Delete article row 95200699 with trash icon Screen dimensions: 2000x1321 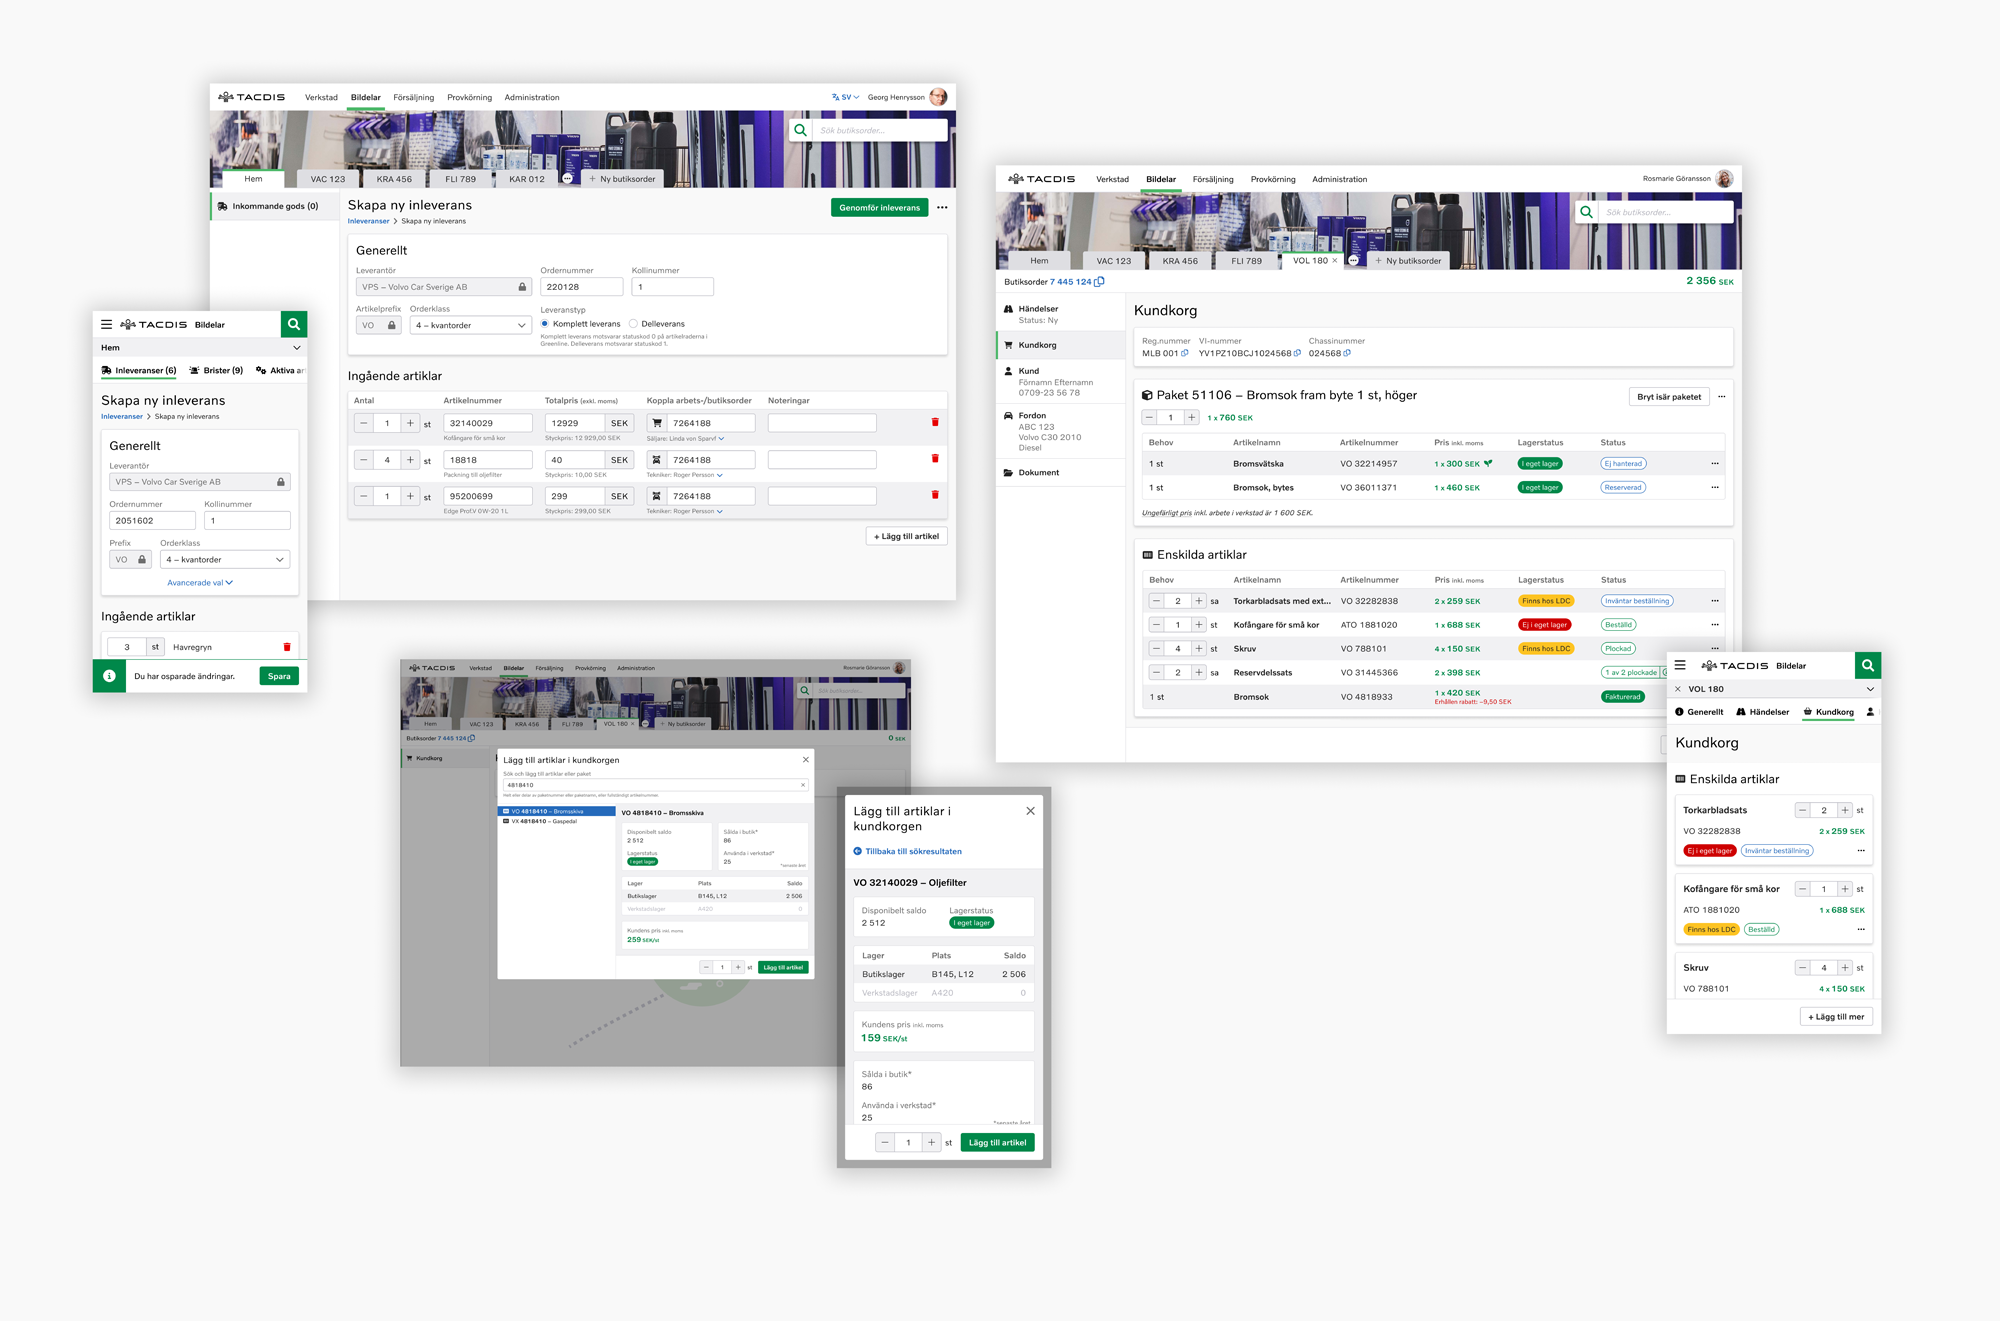(935, 495)
